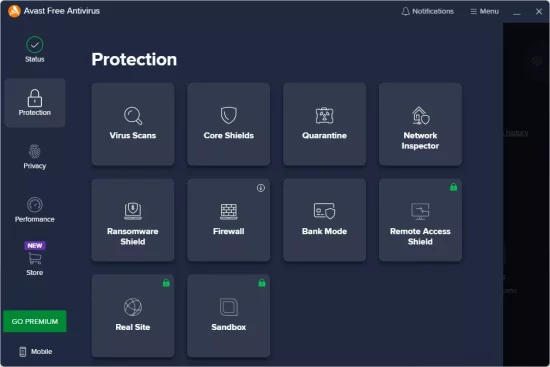This screenshot has width=550, height=367.
Task: Open the Sandbox tile
Action: 228,316
